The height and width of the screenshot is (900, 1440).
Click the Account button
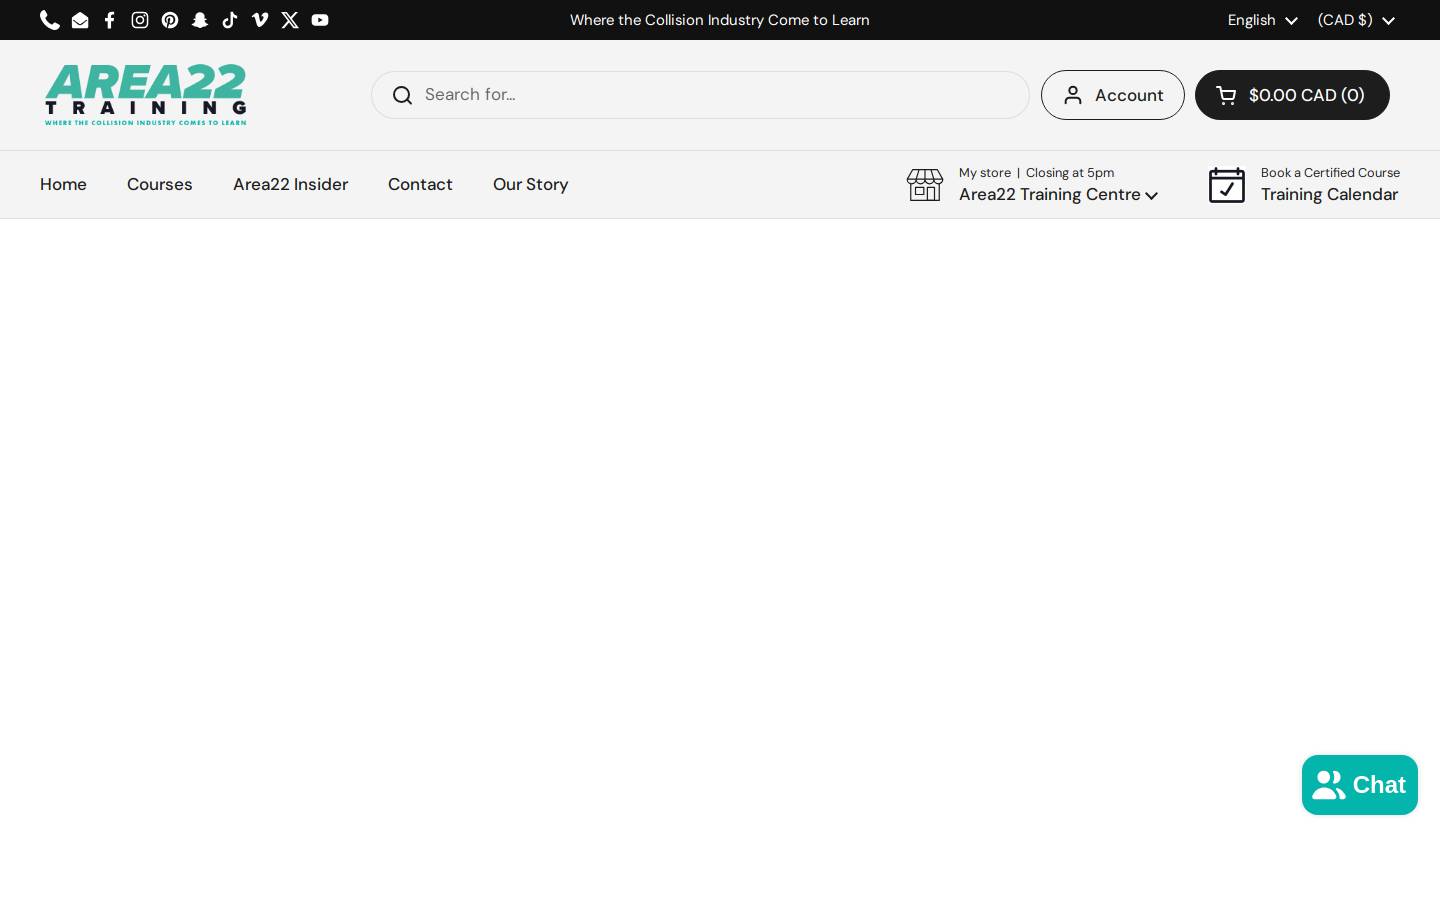click(x=1113, y=95)
